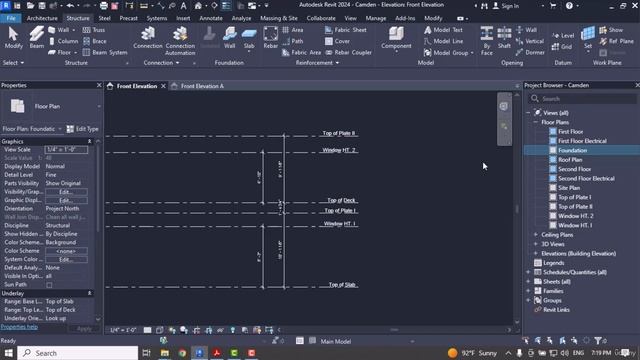
Task: Expand the 3D Views tree node
Action: click(536, 244)
